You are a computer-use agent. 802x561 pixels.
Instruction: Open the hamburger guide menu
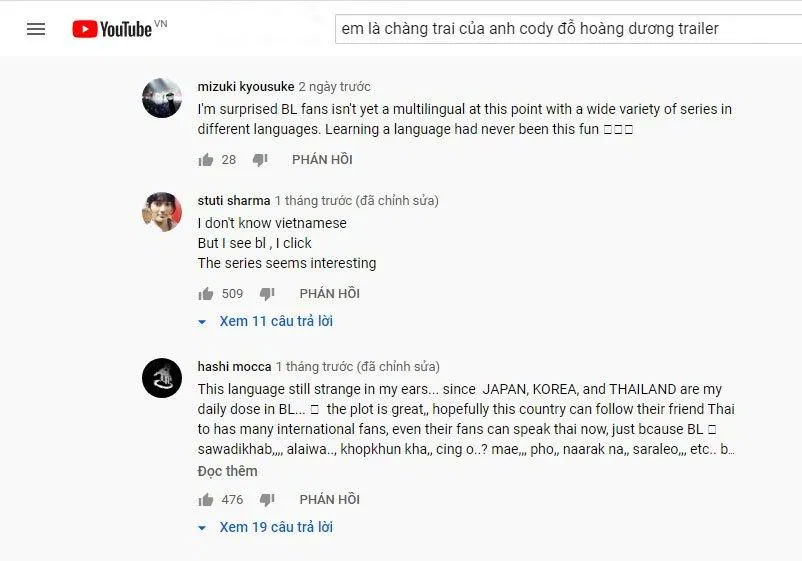36,29
